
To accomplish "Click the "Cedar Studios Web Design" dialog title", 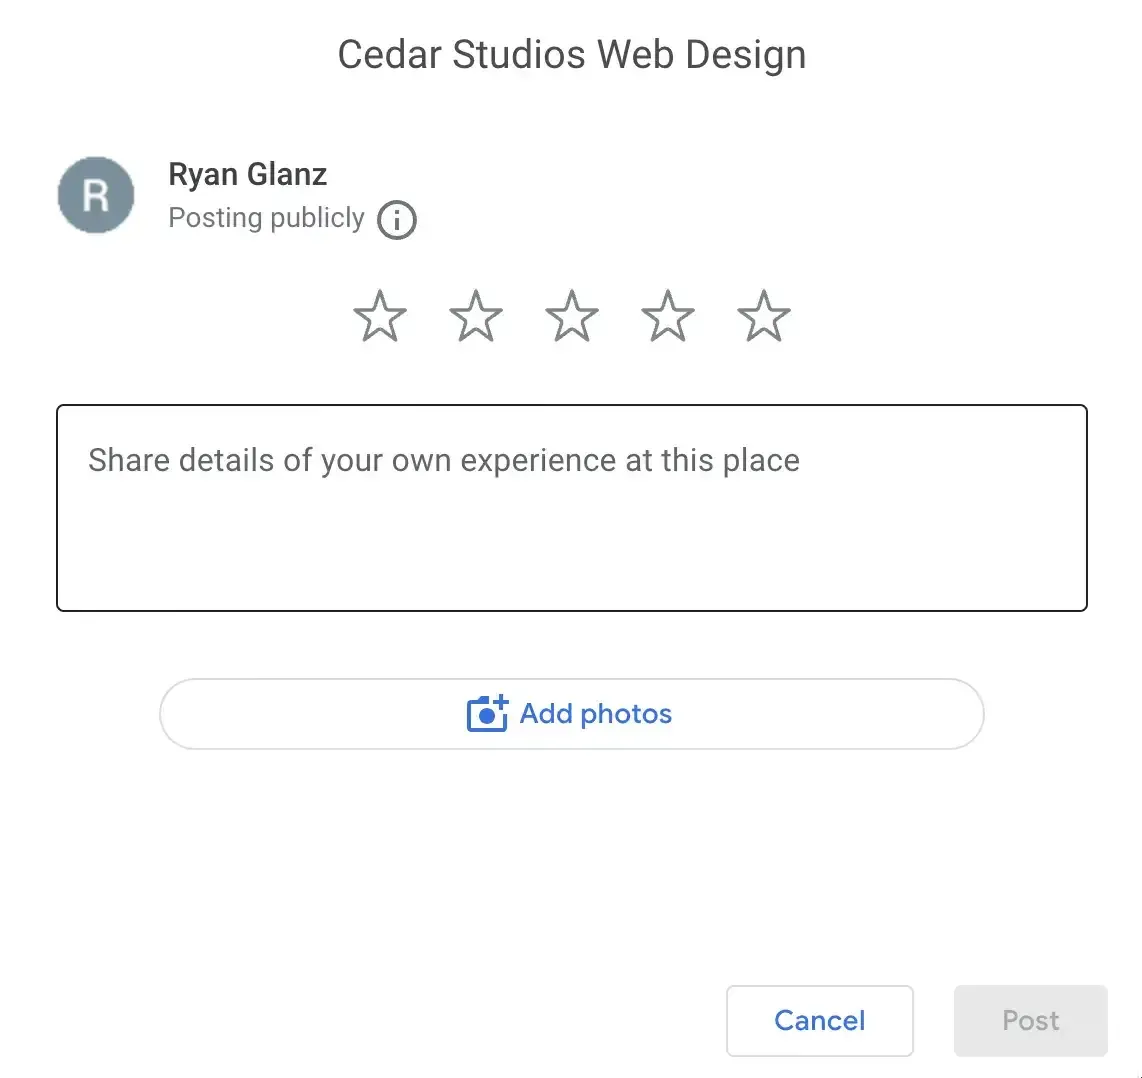I will point(571,54).
